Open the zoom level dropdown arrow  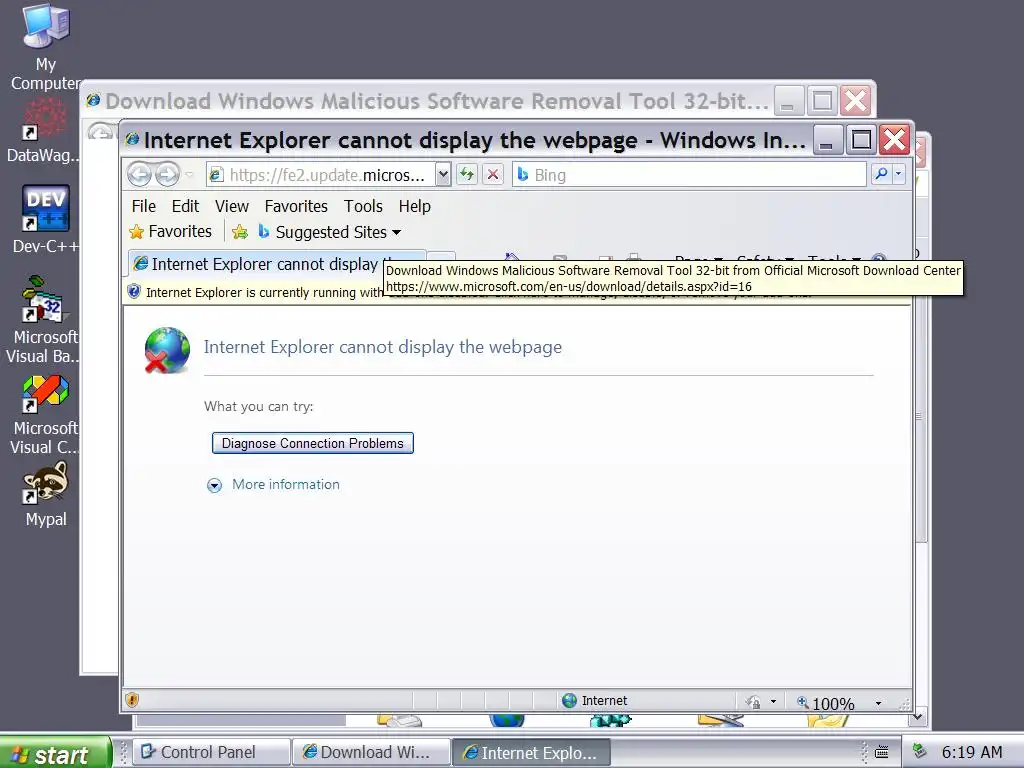click(x=878, y=703)
